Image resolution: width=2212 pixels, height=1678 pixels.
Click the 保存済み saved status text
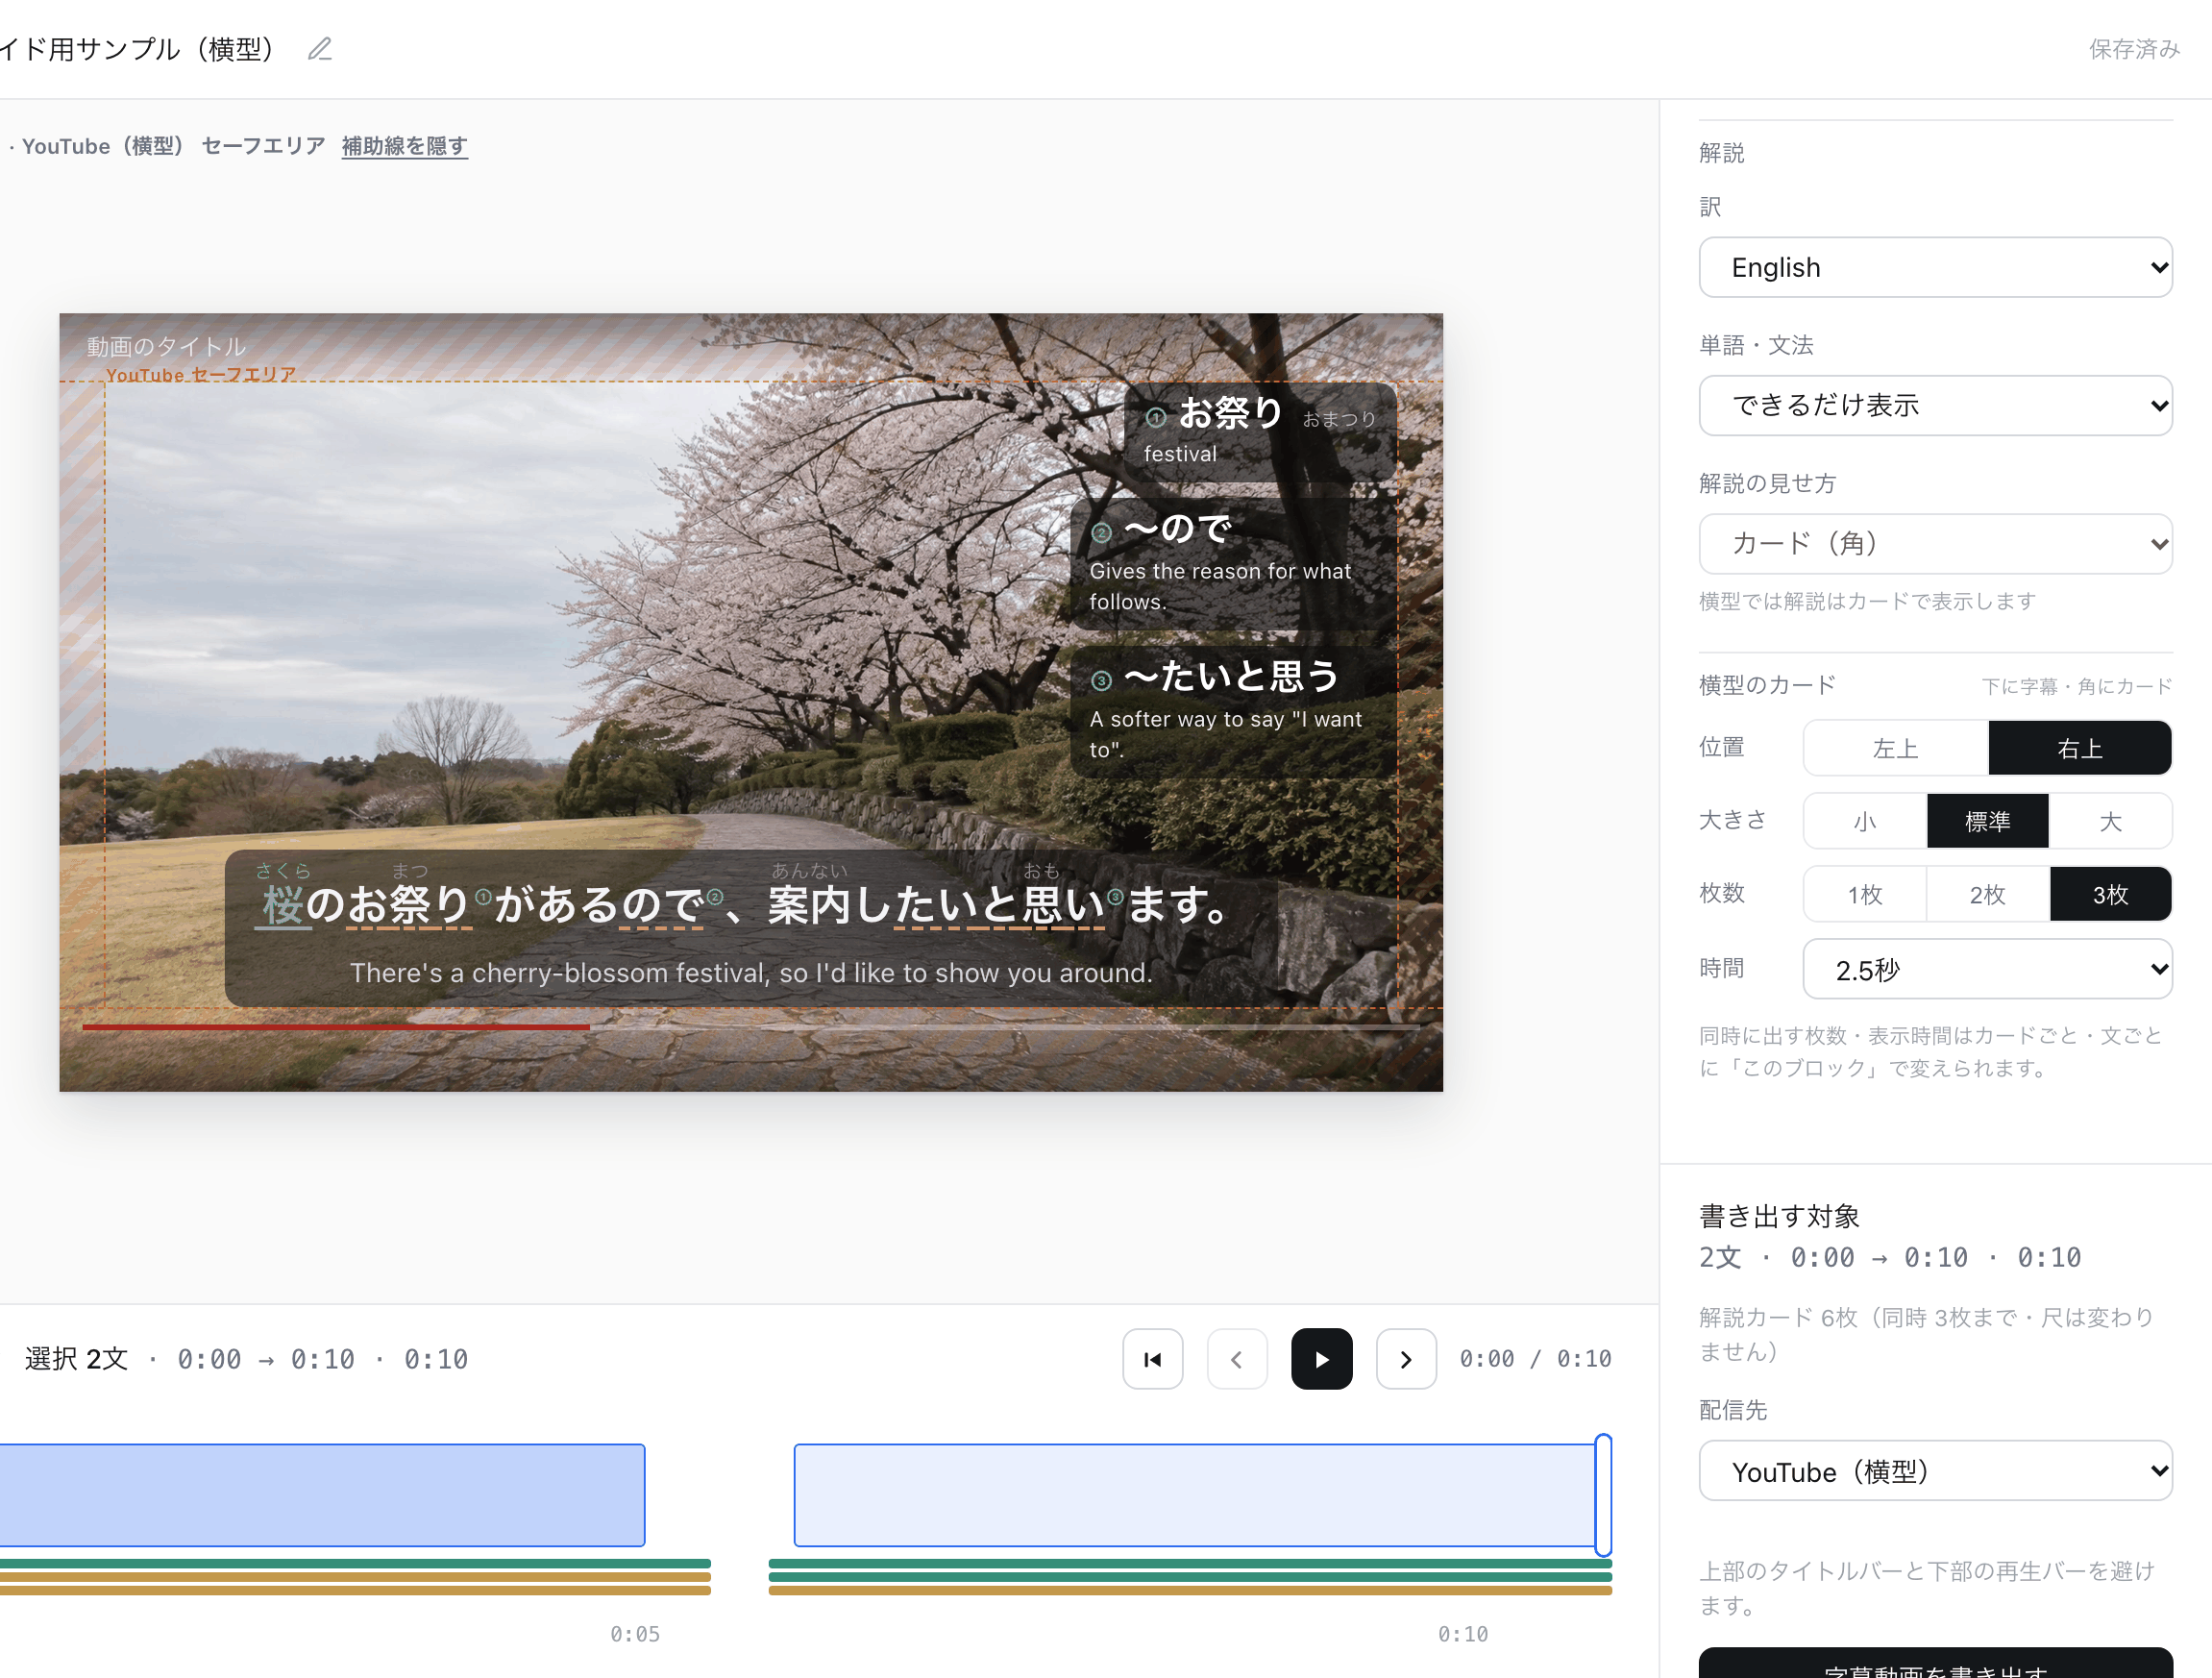2134,49
